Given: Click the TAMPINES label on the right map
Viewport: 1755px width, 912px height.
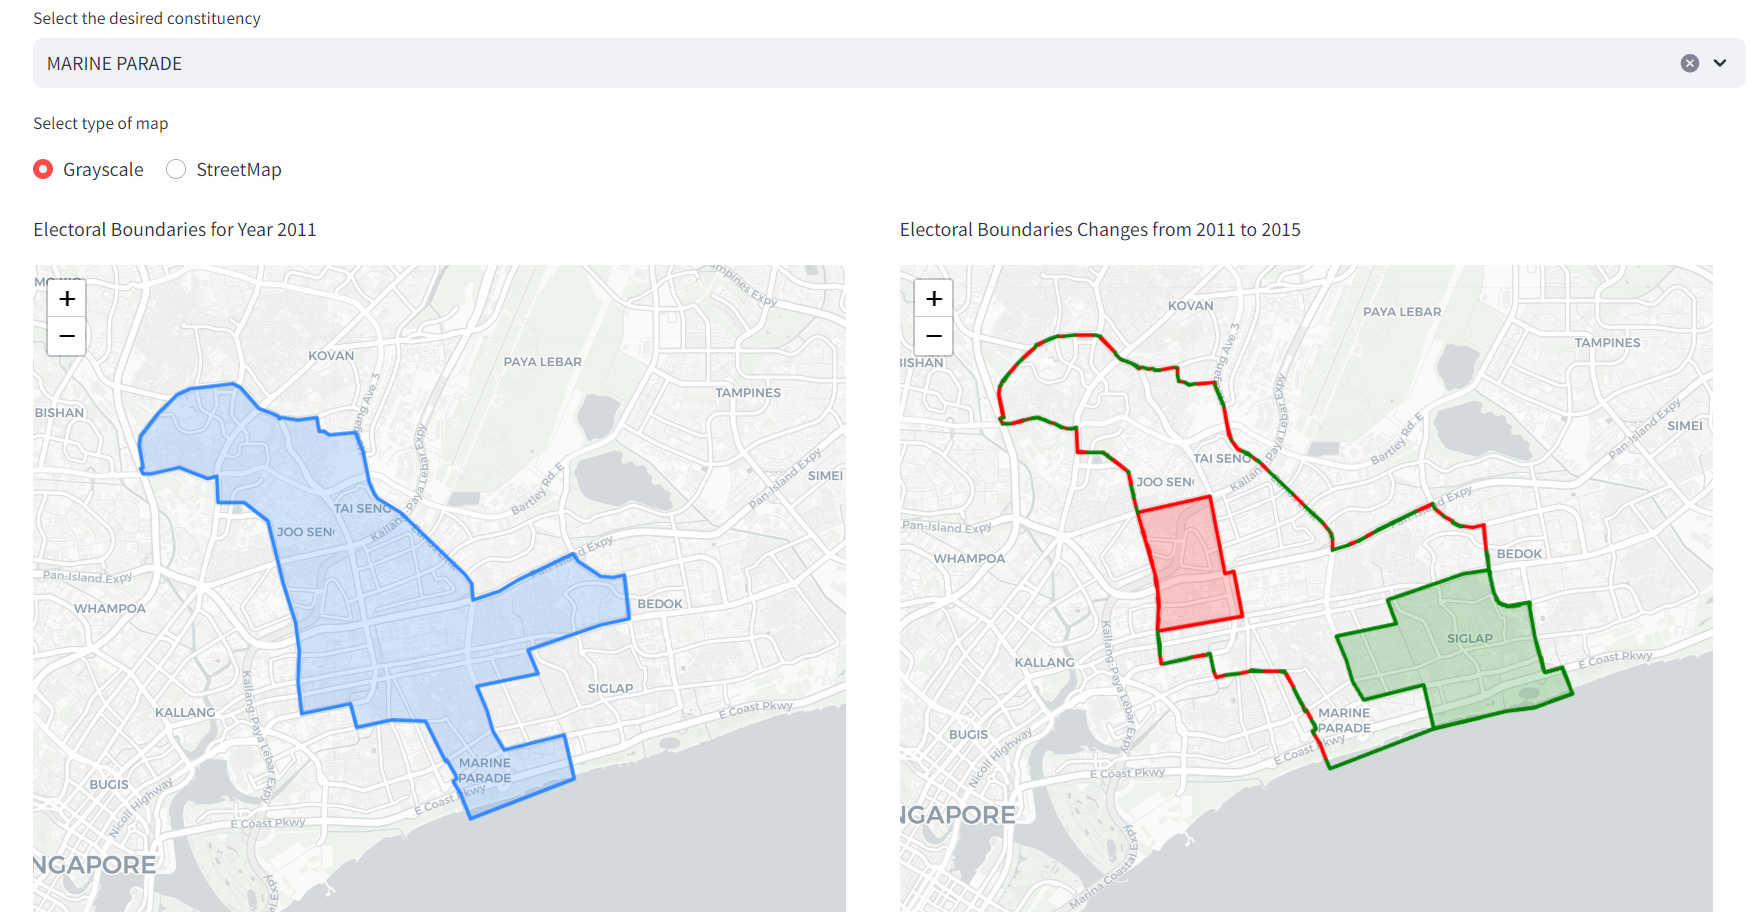Looking at the screenshot, I should [1607, 343].
